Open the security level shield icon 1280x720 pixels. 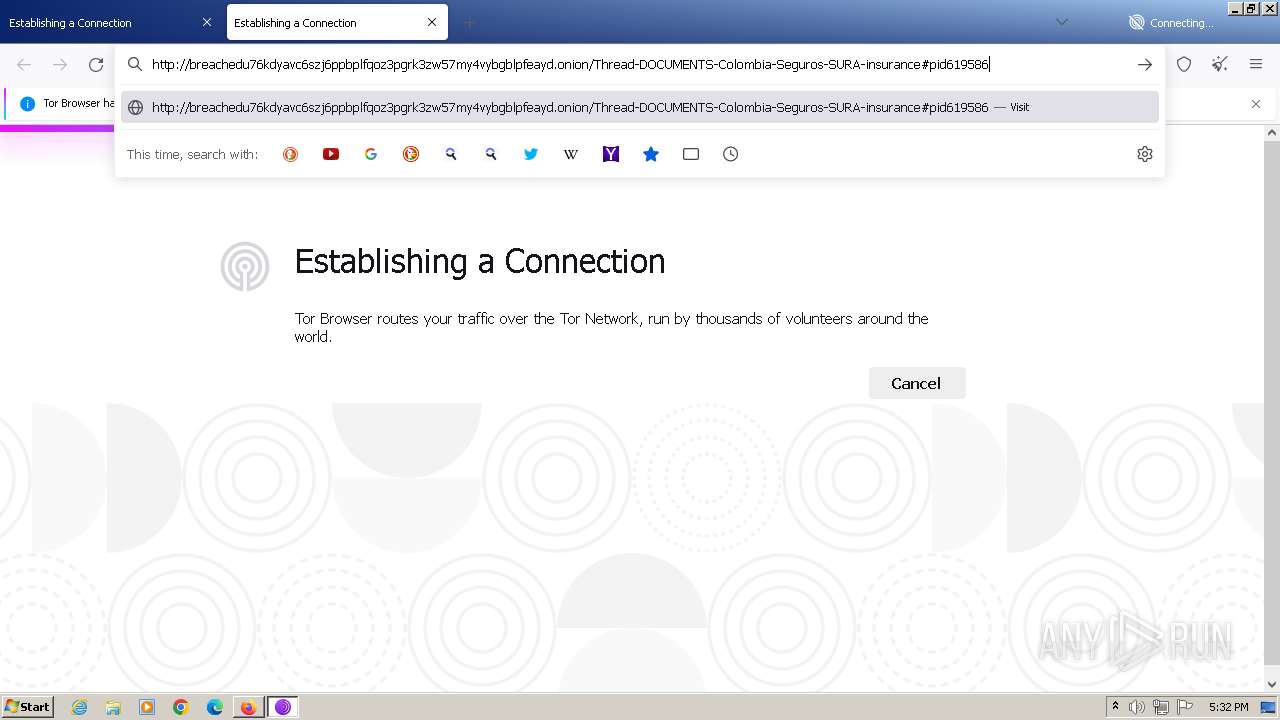[1184, 64]
